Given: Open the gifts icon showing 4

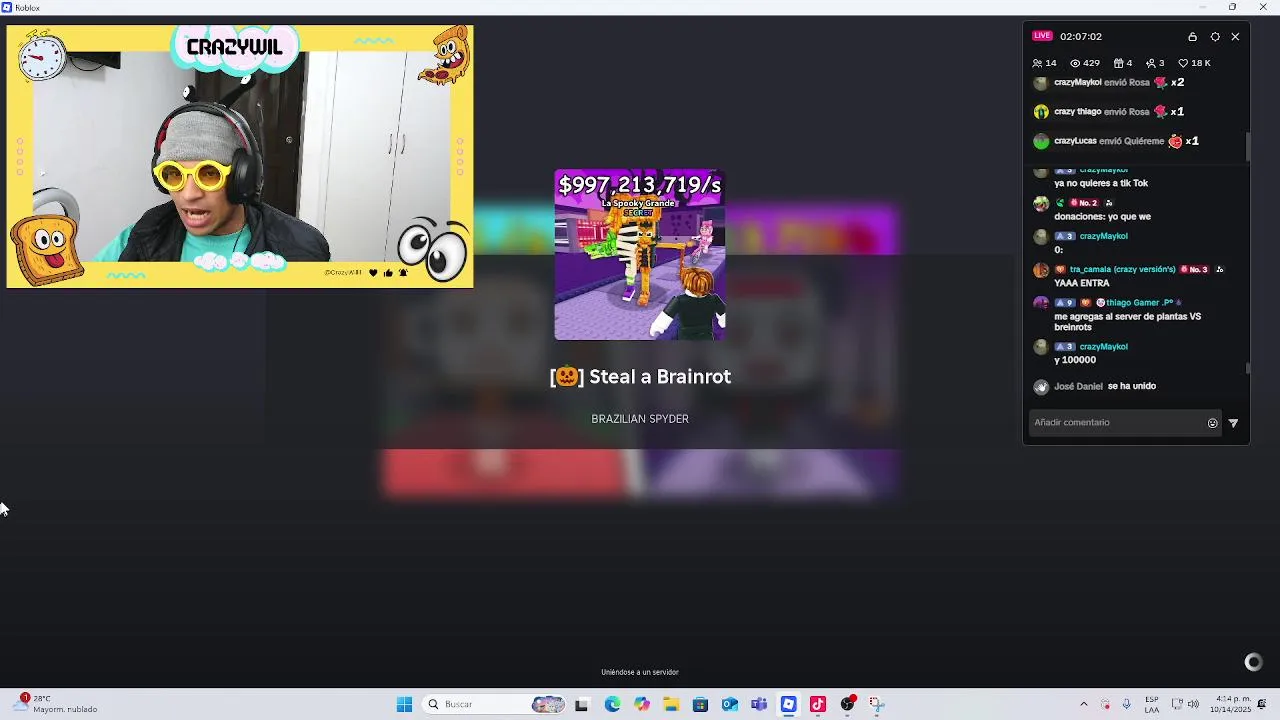Looking at the screenshot, I should 1118,63.
